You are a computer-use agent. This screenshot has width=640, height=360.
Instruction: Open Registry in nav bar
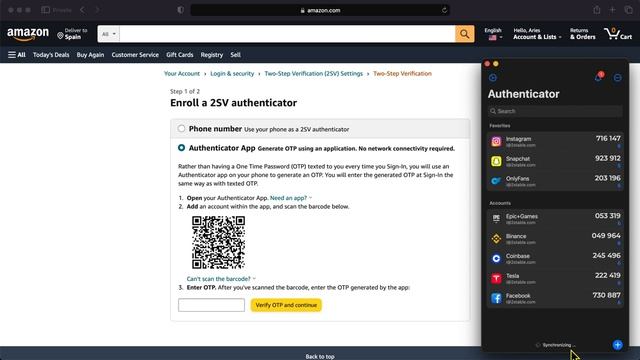pyautogui.click(x=211, y=55)
